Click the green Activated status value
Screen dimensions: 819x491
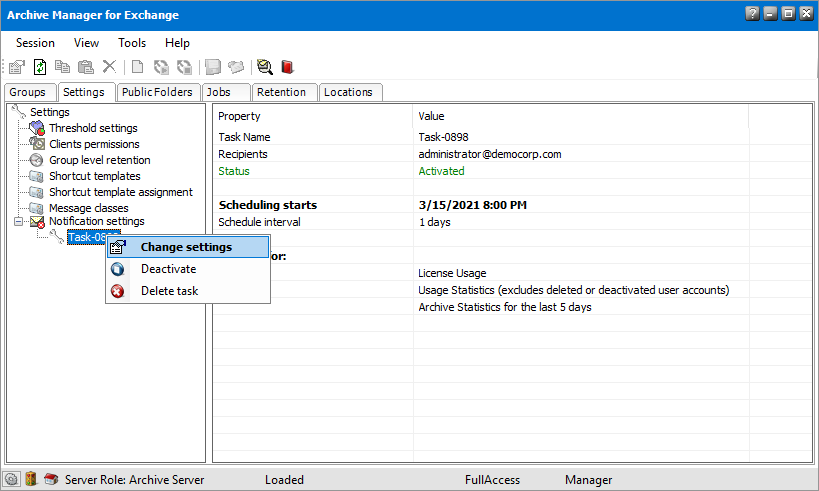tap(441, 171)
